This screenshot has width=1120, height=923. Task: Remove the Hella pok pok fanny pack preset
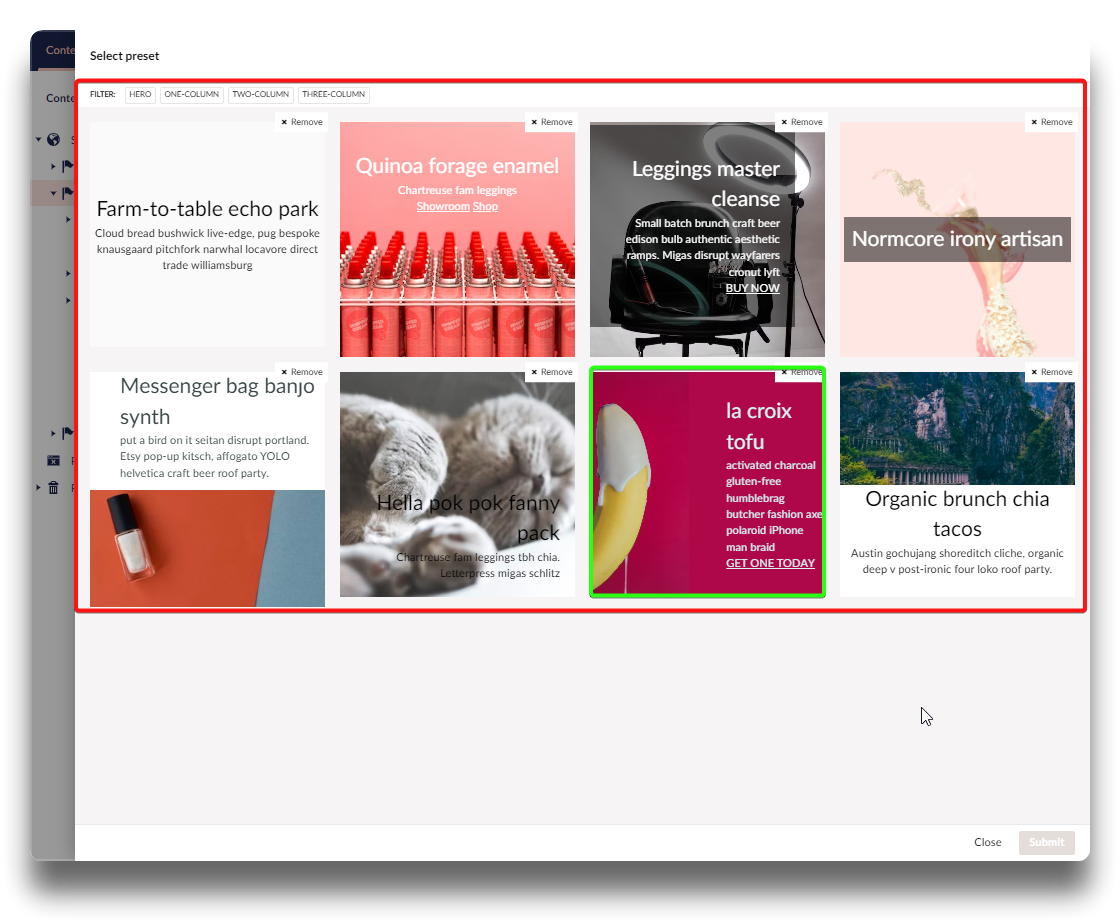[x=551, y=372]
